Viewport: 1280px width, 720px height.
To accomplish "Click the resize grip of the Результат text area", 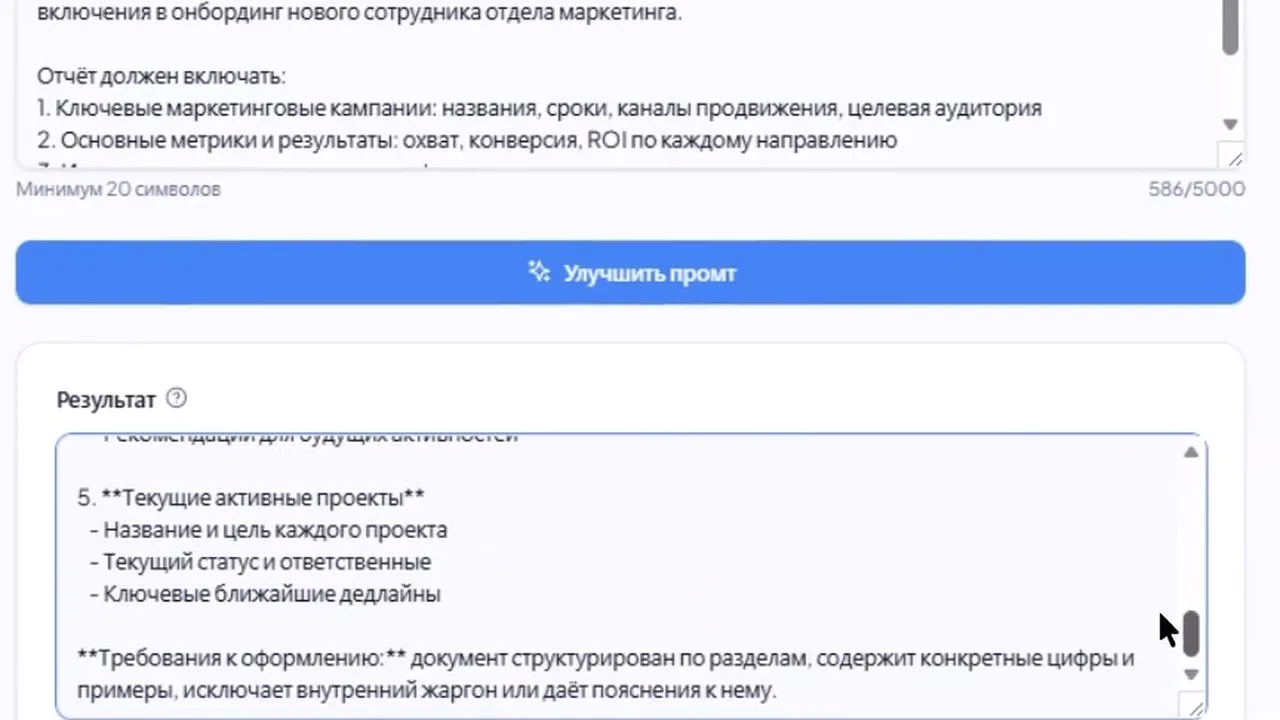I will 1196,708.
